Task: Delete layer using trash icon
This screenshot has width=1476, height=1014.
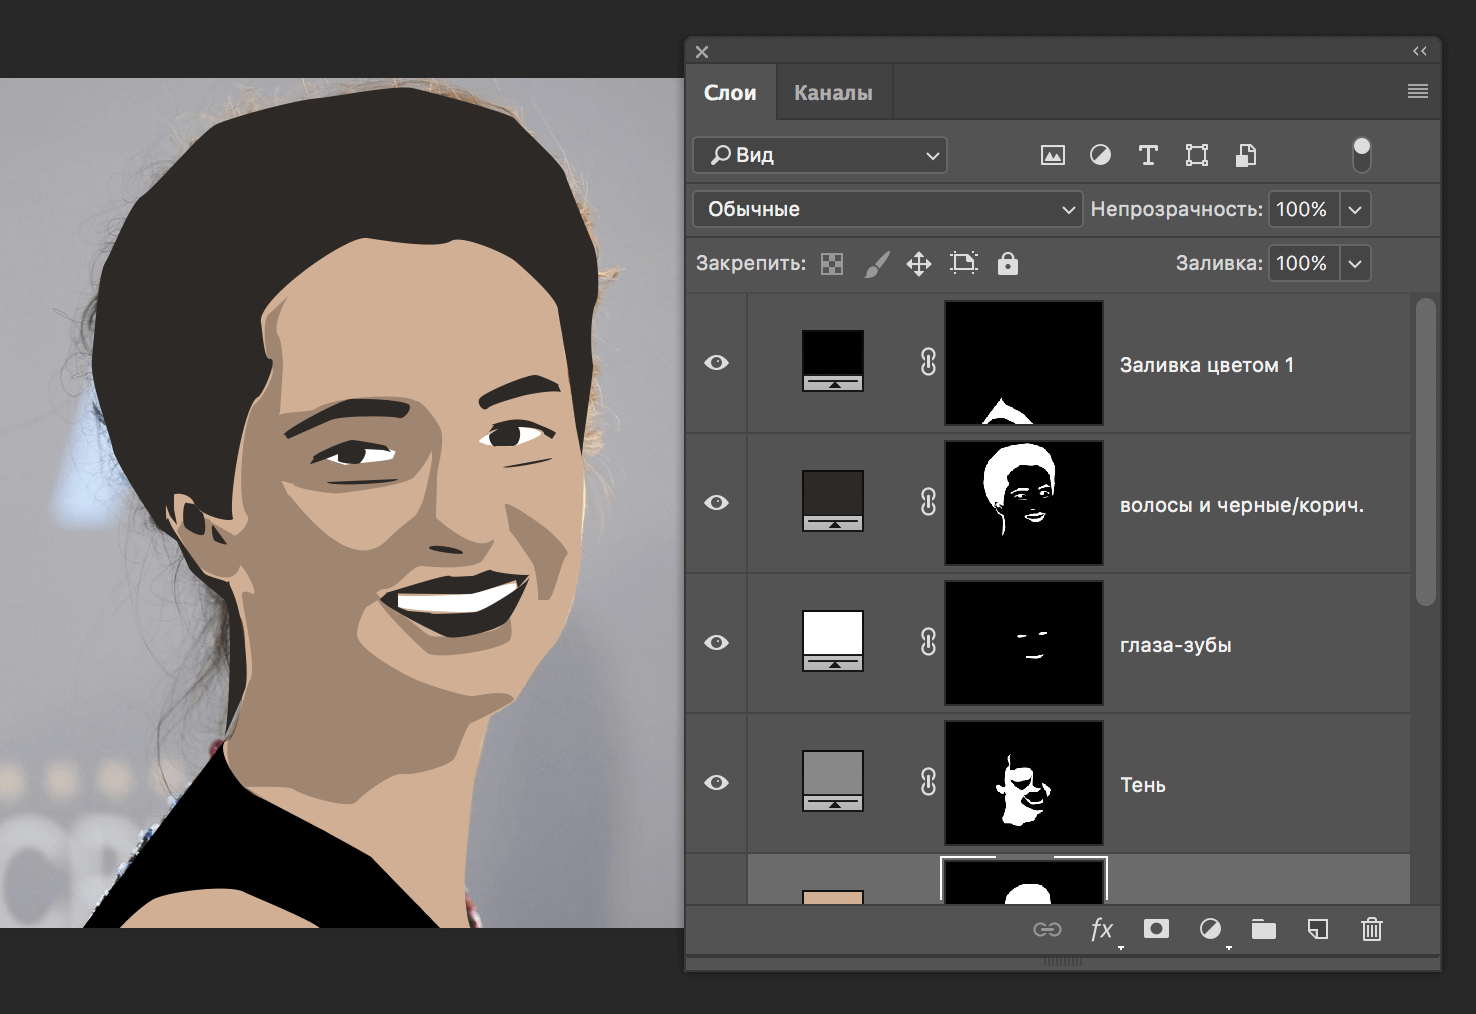Action: click(x=1371, y=929)
